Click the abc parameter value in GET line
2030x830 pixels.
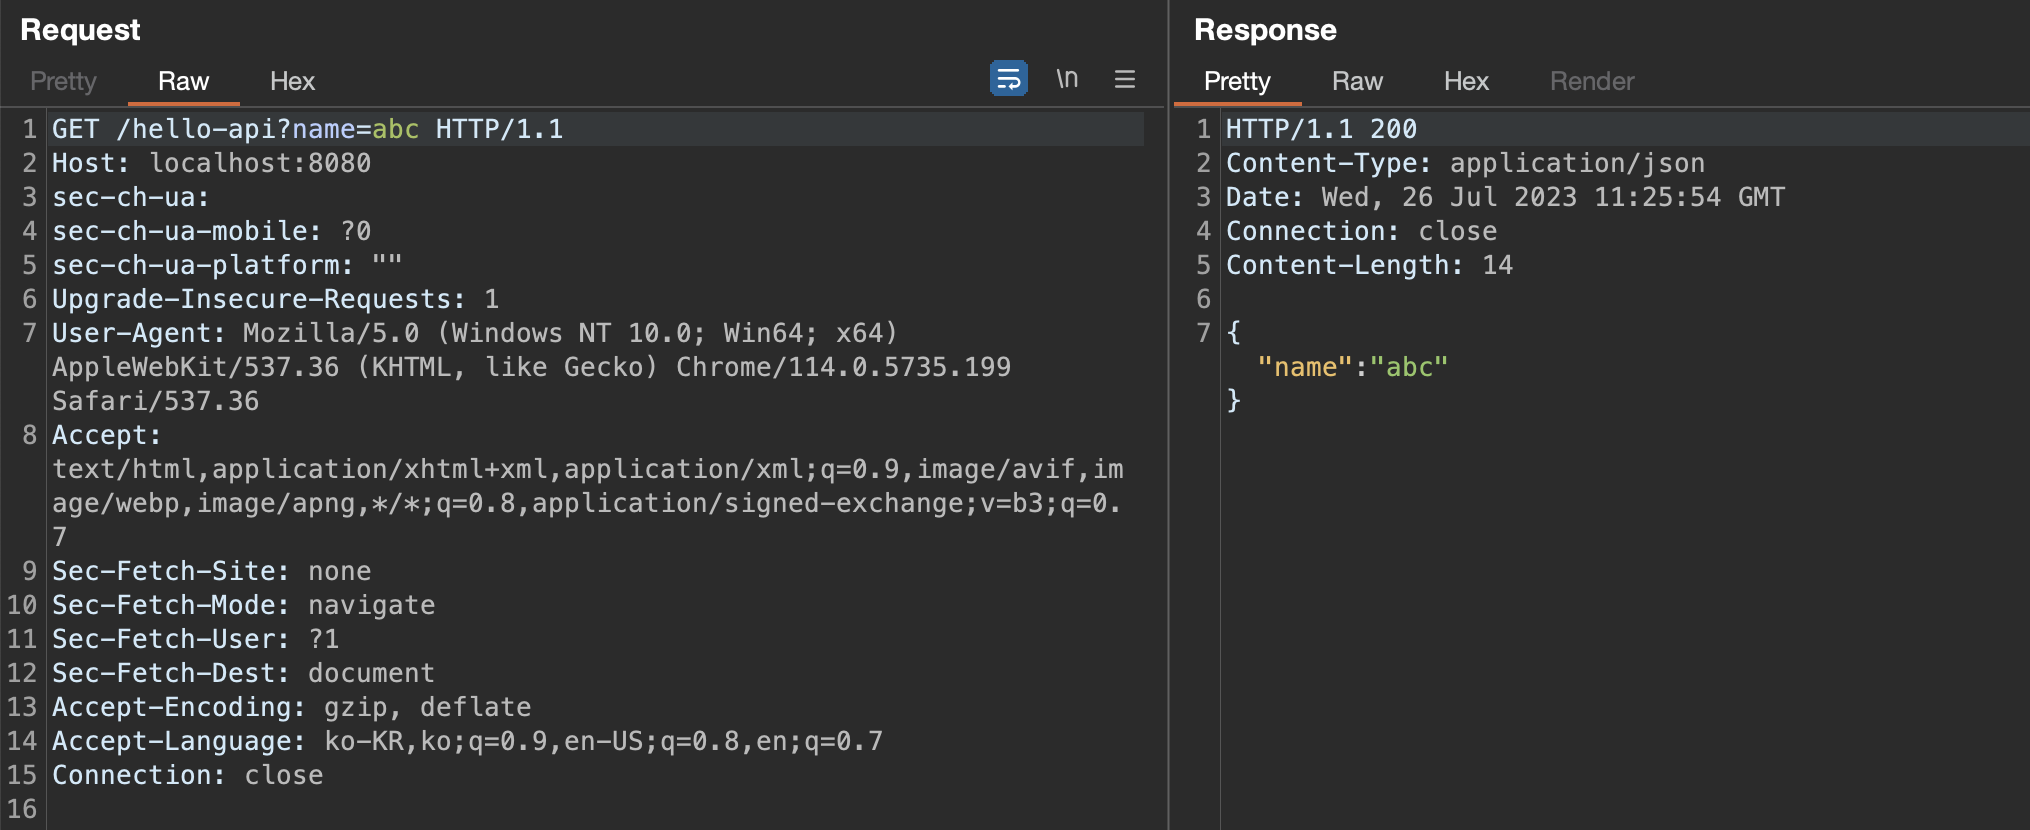click(x=395, y=129)
